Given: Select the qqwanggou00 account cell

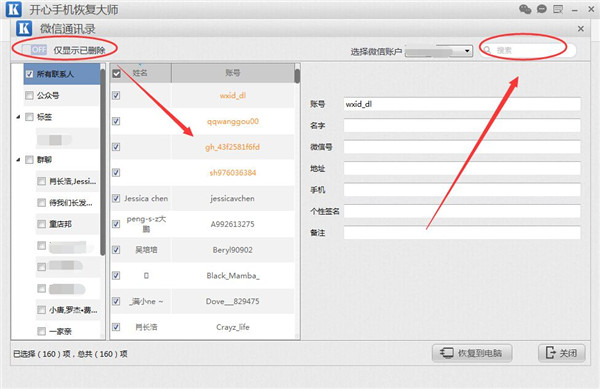Looking at the screenshot, I should pyautogui.click(x=233, y=121).
